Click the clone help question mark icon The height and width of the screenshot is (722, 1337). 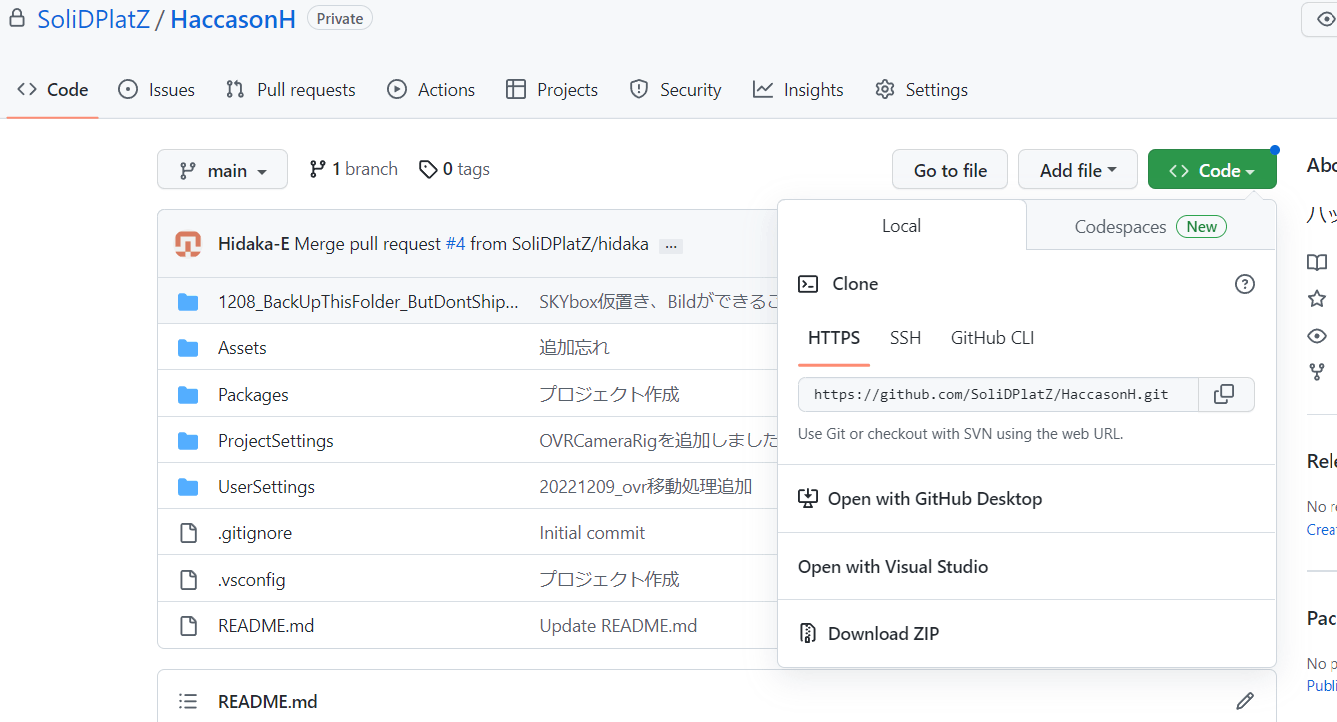tap(1244, 284)
